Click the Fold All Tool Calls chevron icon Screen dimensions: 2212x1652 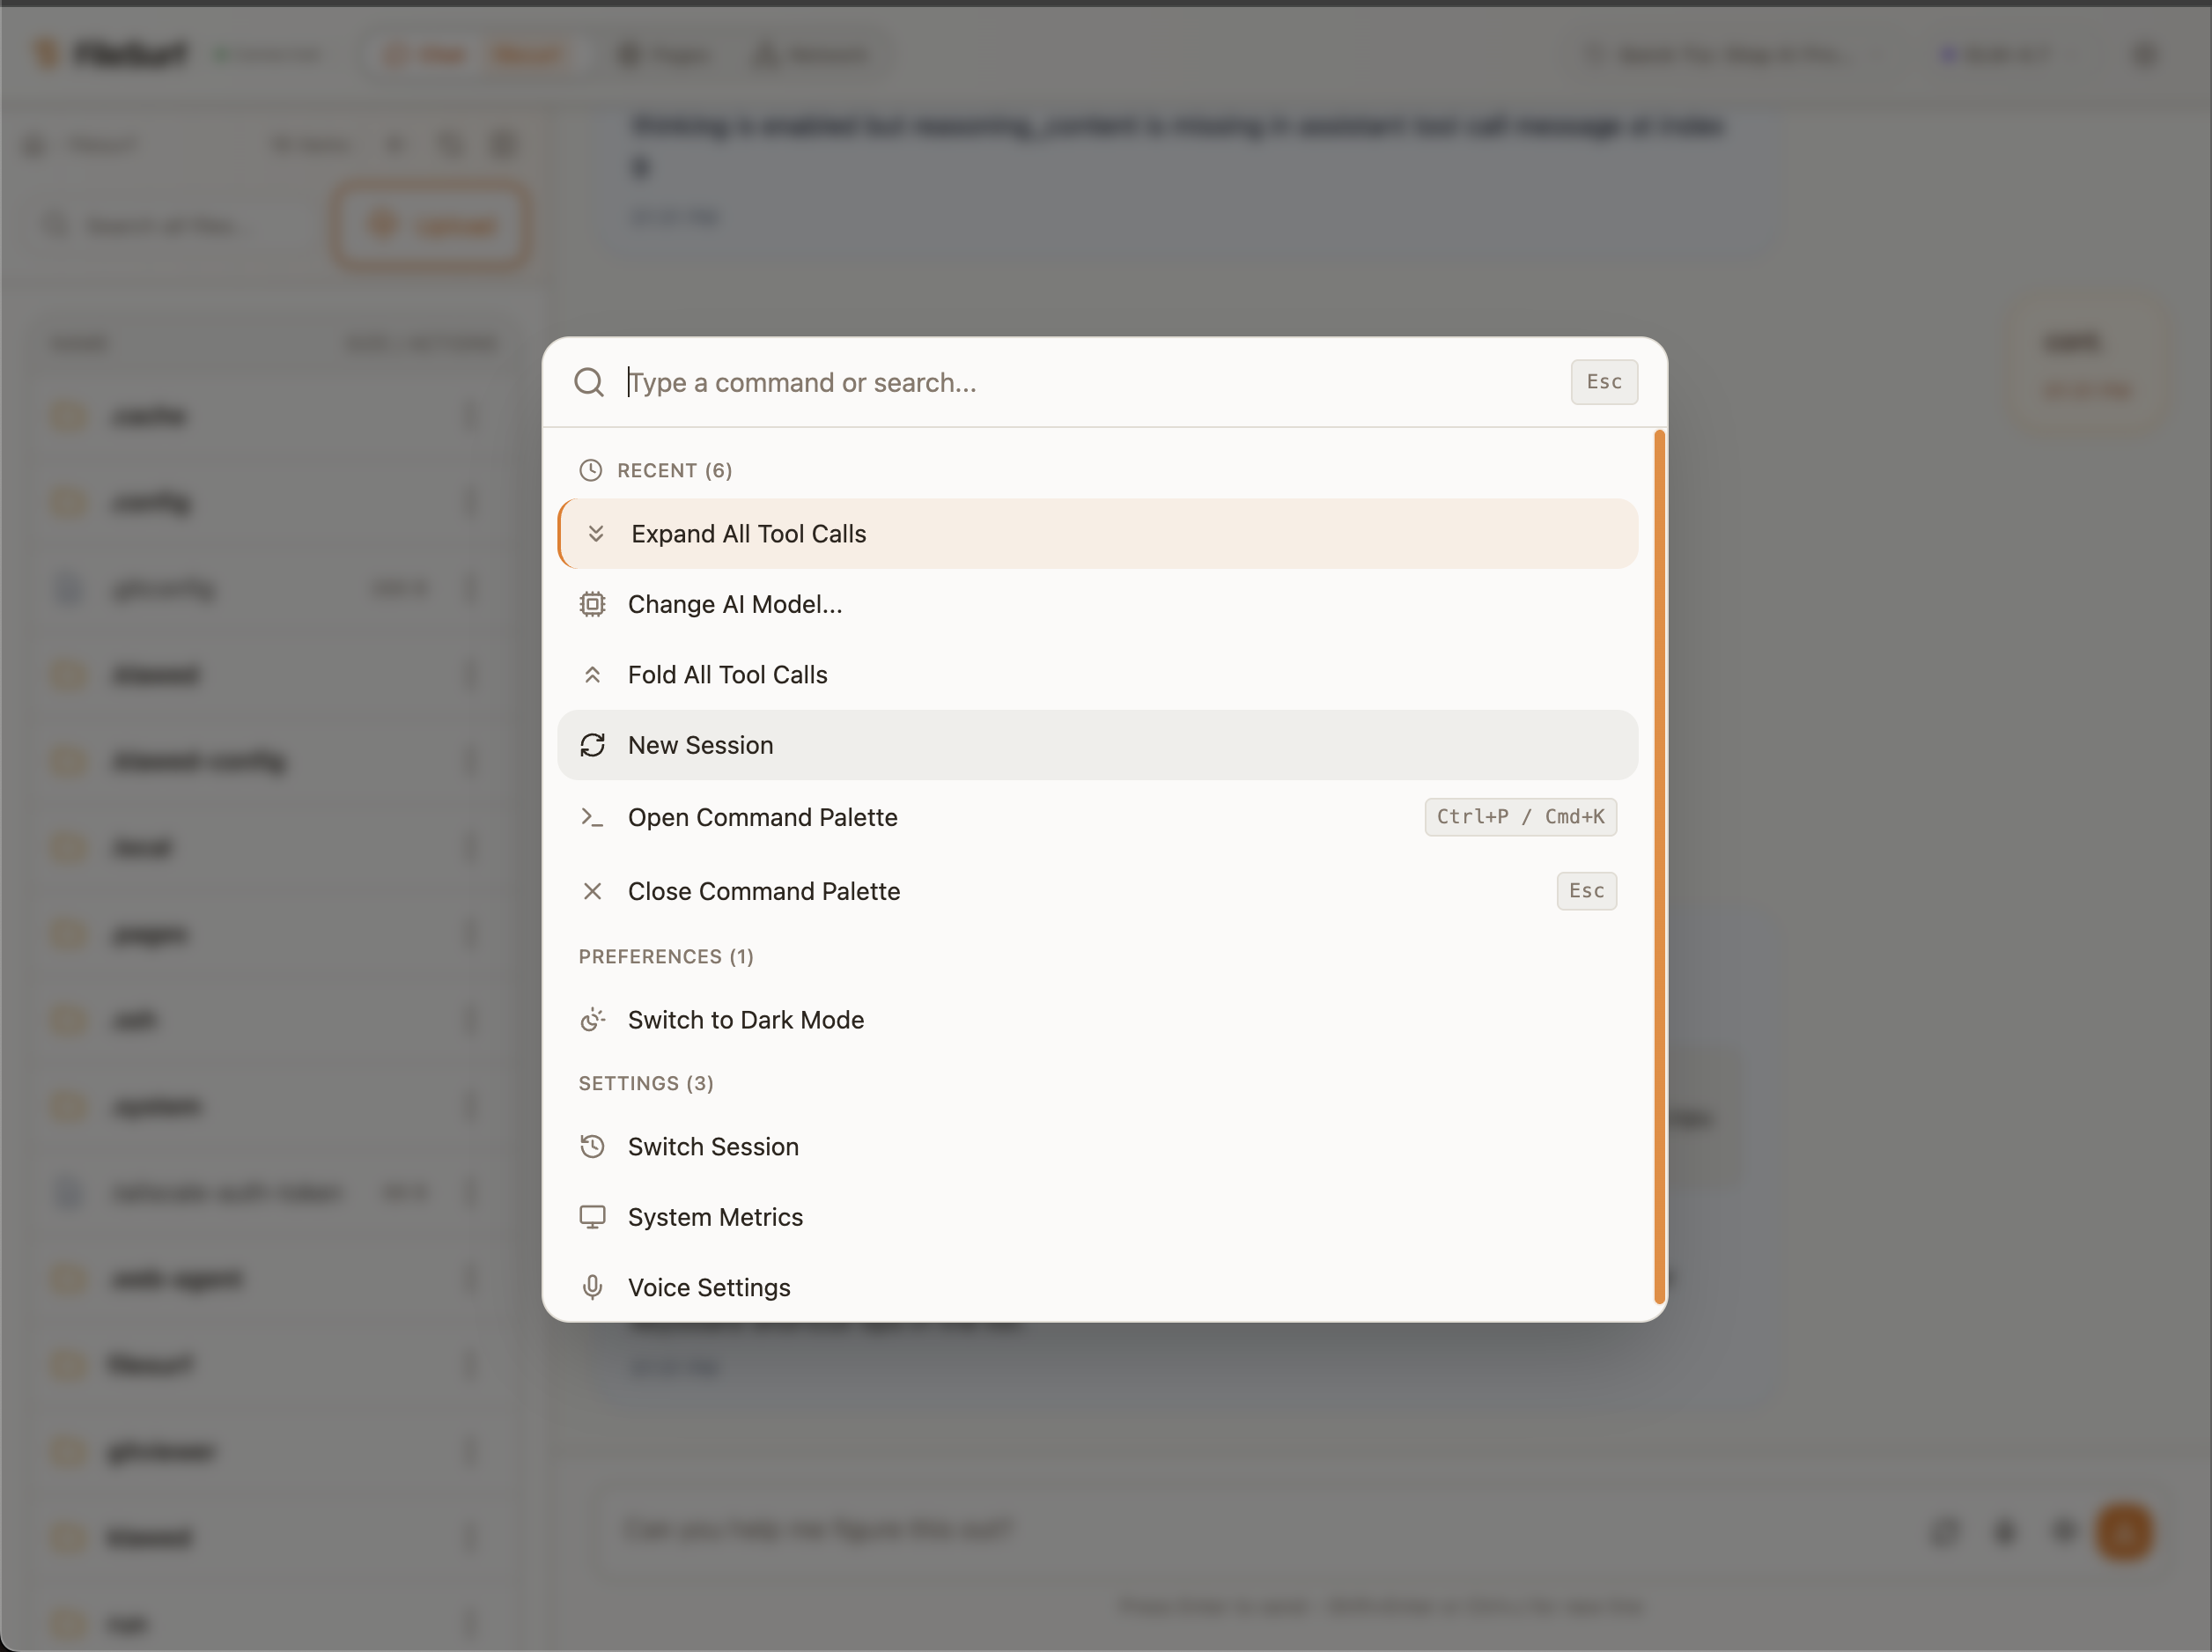click(592, 675)
